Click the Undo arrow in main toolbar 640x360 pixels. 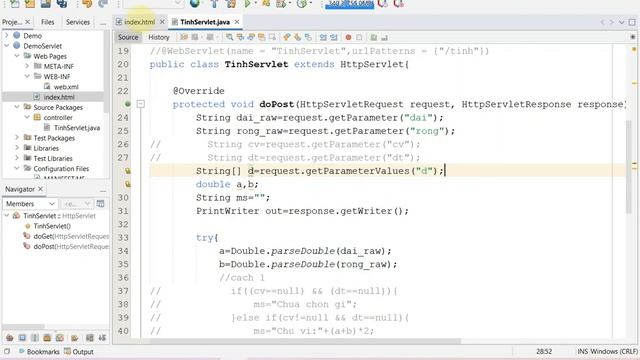click(87, 4)
